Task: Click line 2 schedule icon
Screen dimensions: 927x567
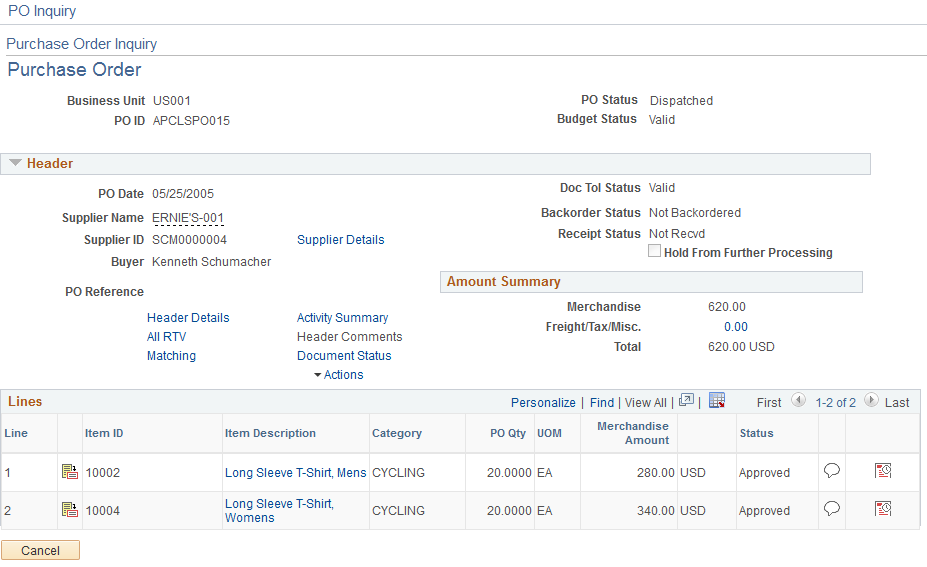Action: [883, 509]
